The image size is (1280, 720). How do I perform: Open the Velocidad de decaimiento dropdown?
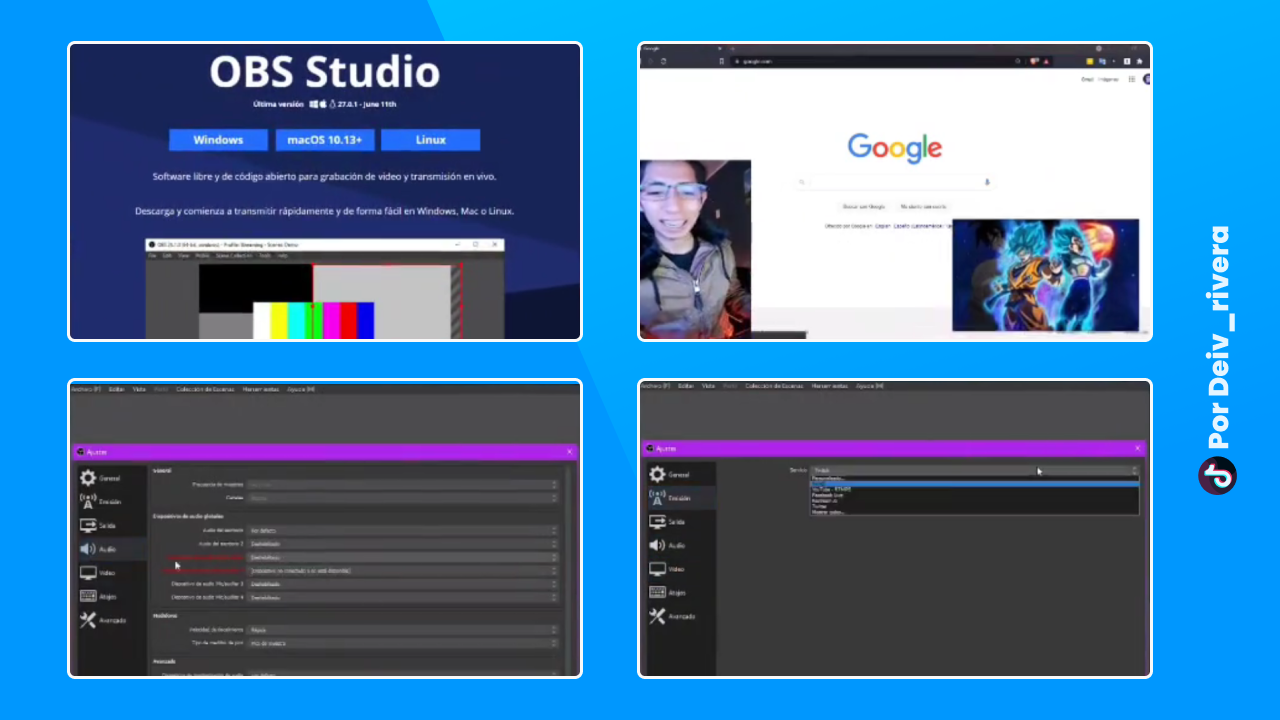pyautogui.click(x=402, y=630)
